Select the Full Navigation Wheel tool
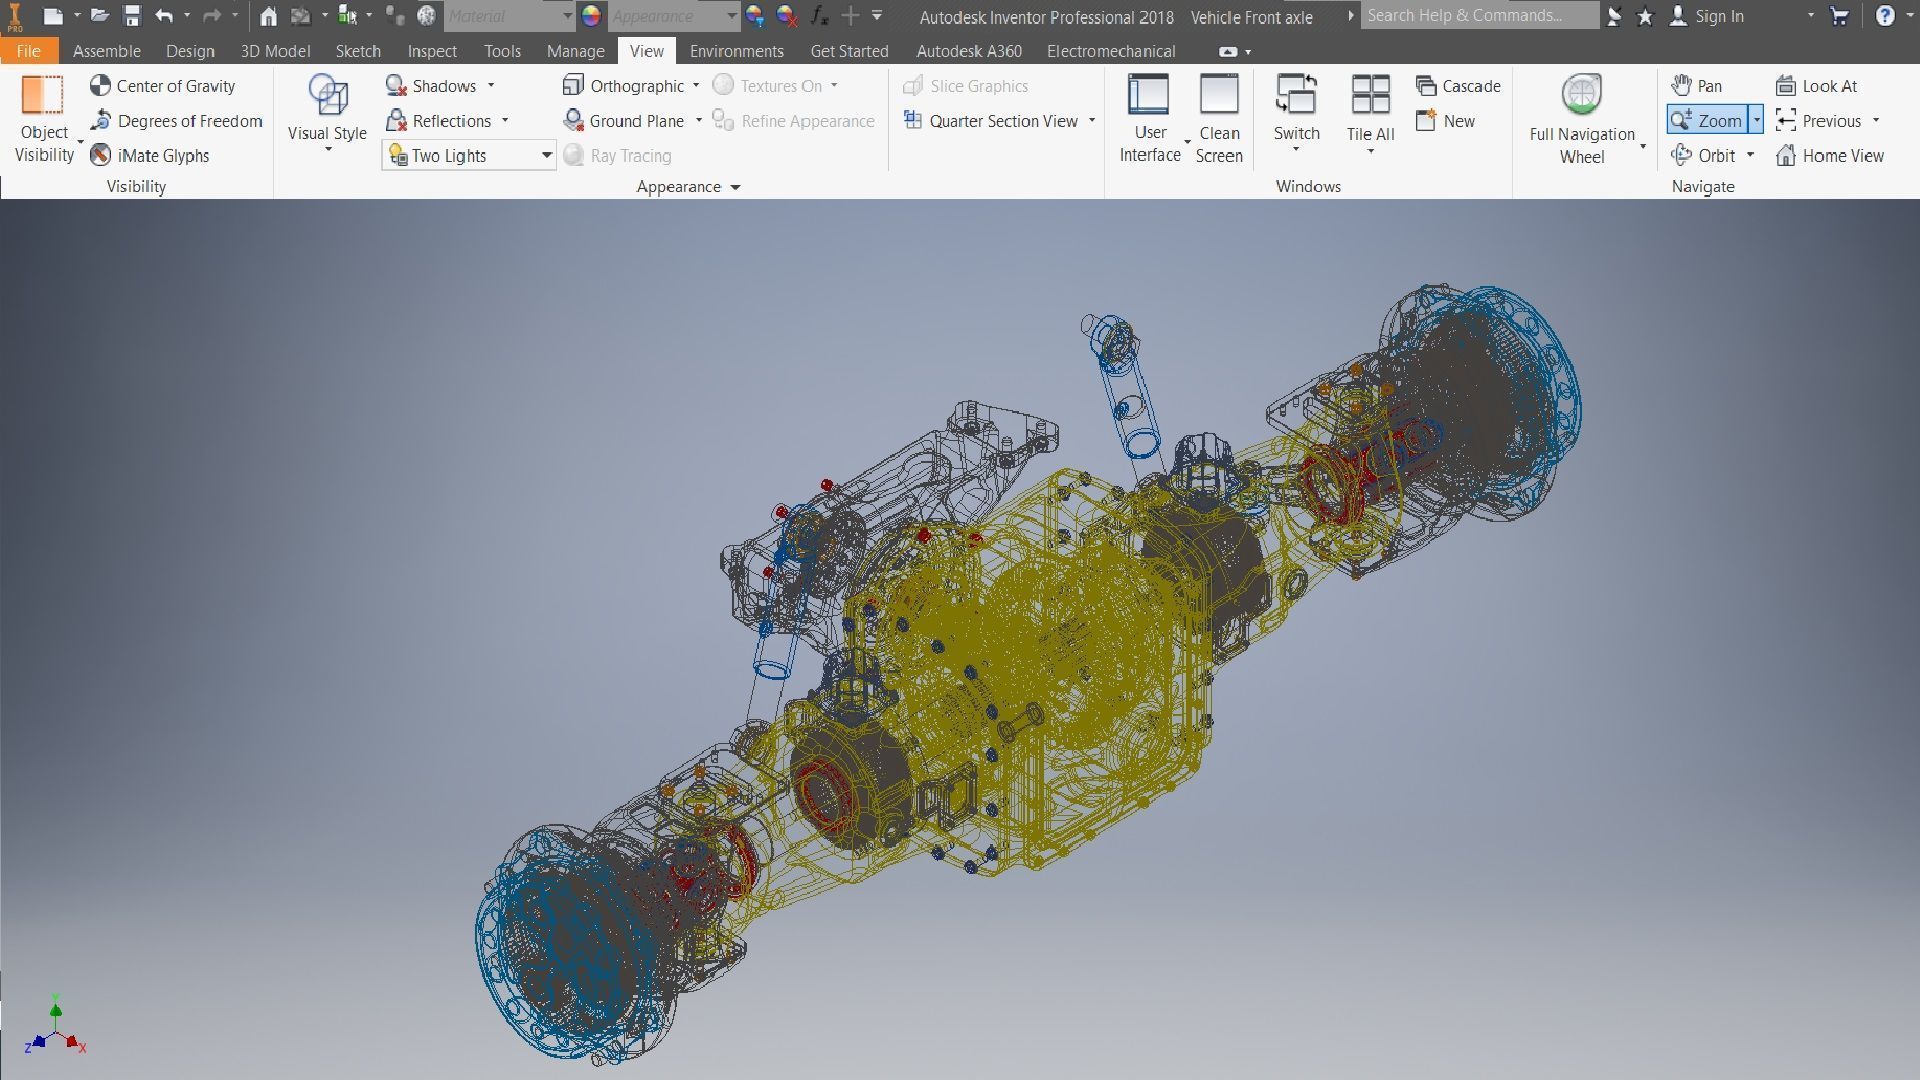Image resolution: width=1920 pixels, height=1080 pixels. (1581, 96)
